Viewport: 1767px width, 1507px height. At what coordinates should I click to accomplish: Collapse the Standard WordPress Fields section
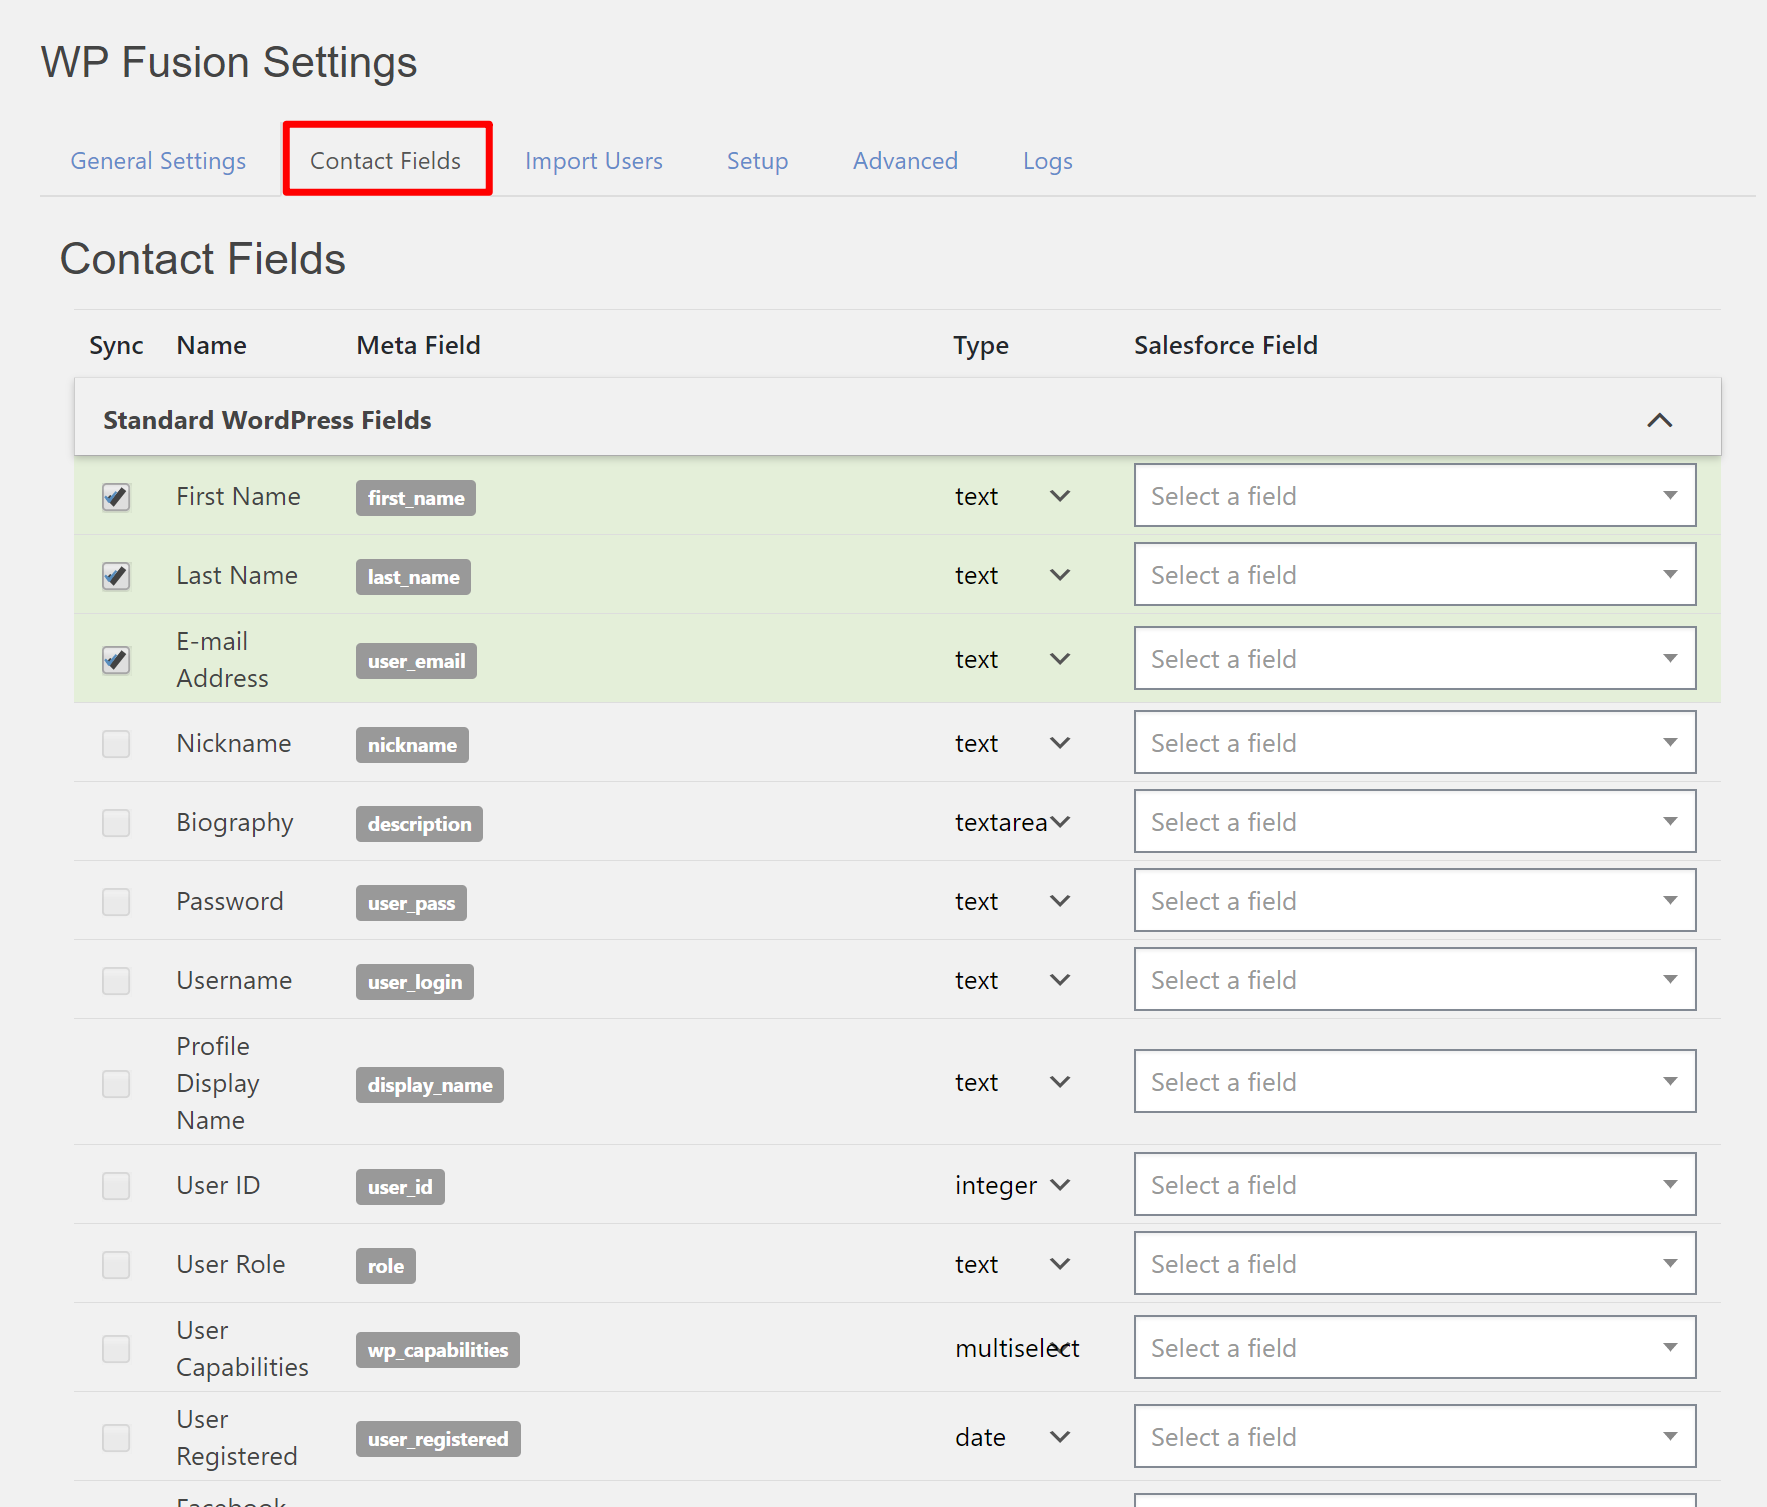coord(1660,420)
